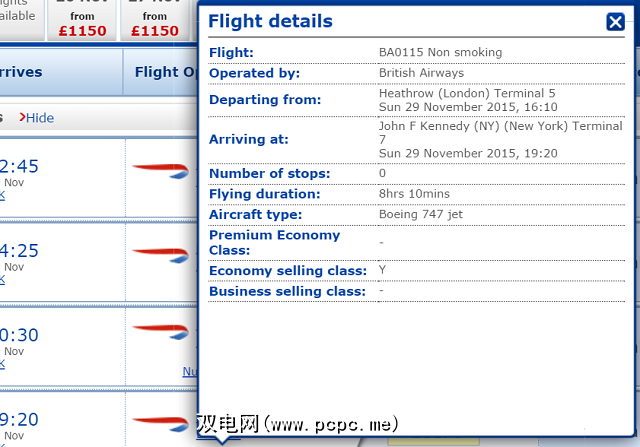The width and height of the screenshot is (640, 447).
Task: Click the British Airways logo beside 14:25 arrival
Action: pos(160,252)
